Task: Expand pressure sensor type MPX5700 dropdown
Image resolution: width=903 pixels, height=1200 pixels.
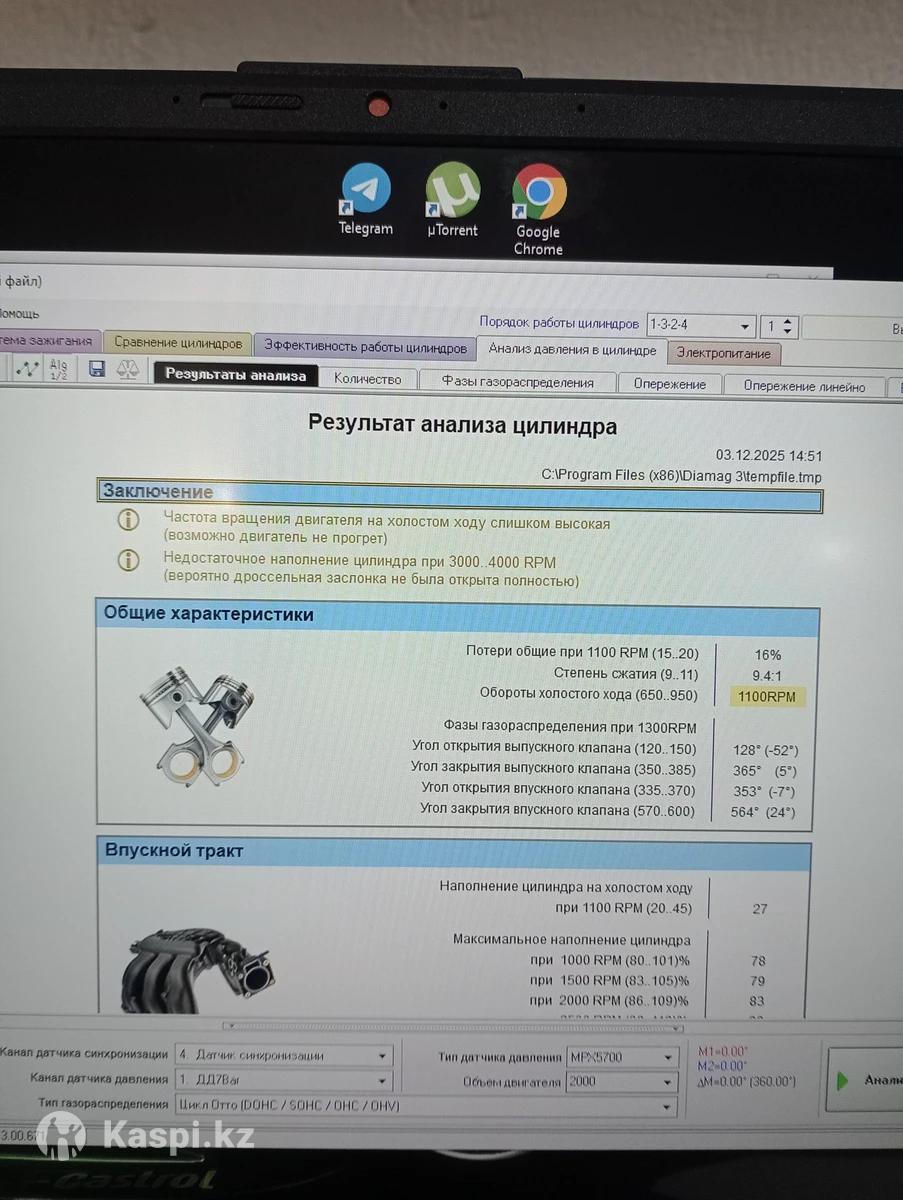Action: coord(669,1058)
